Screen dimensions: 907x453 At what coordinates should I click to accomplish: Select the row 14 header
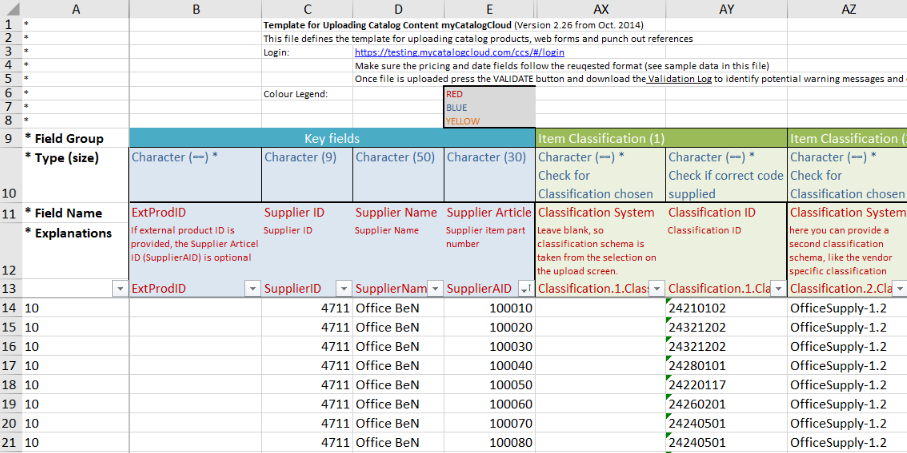click(10, 308)
